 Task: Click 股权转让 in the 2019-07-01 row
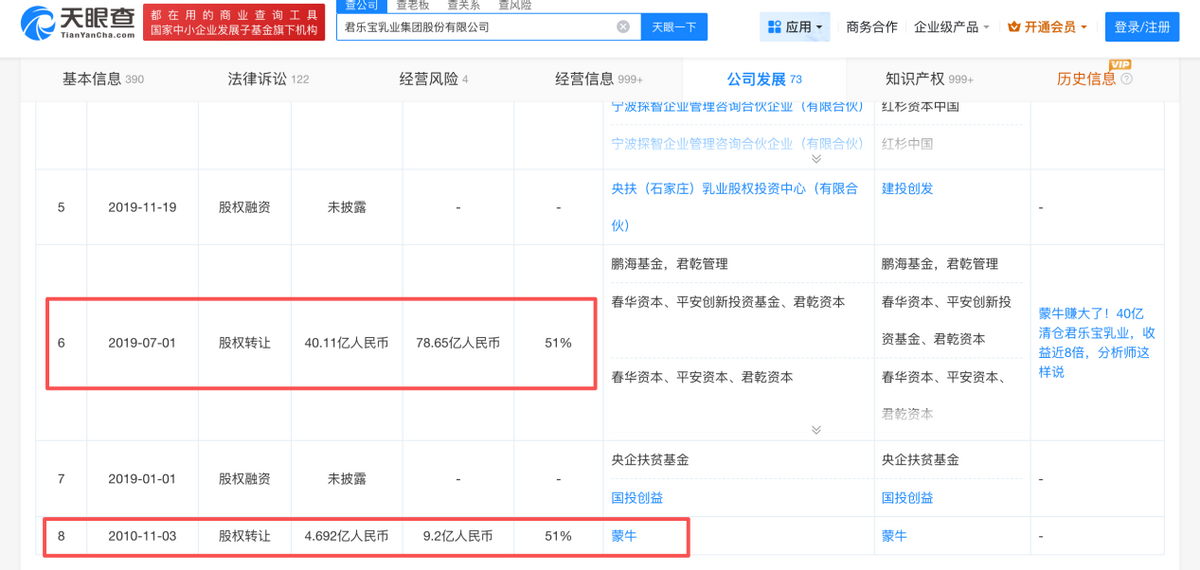point(245,343)
